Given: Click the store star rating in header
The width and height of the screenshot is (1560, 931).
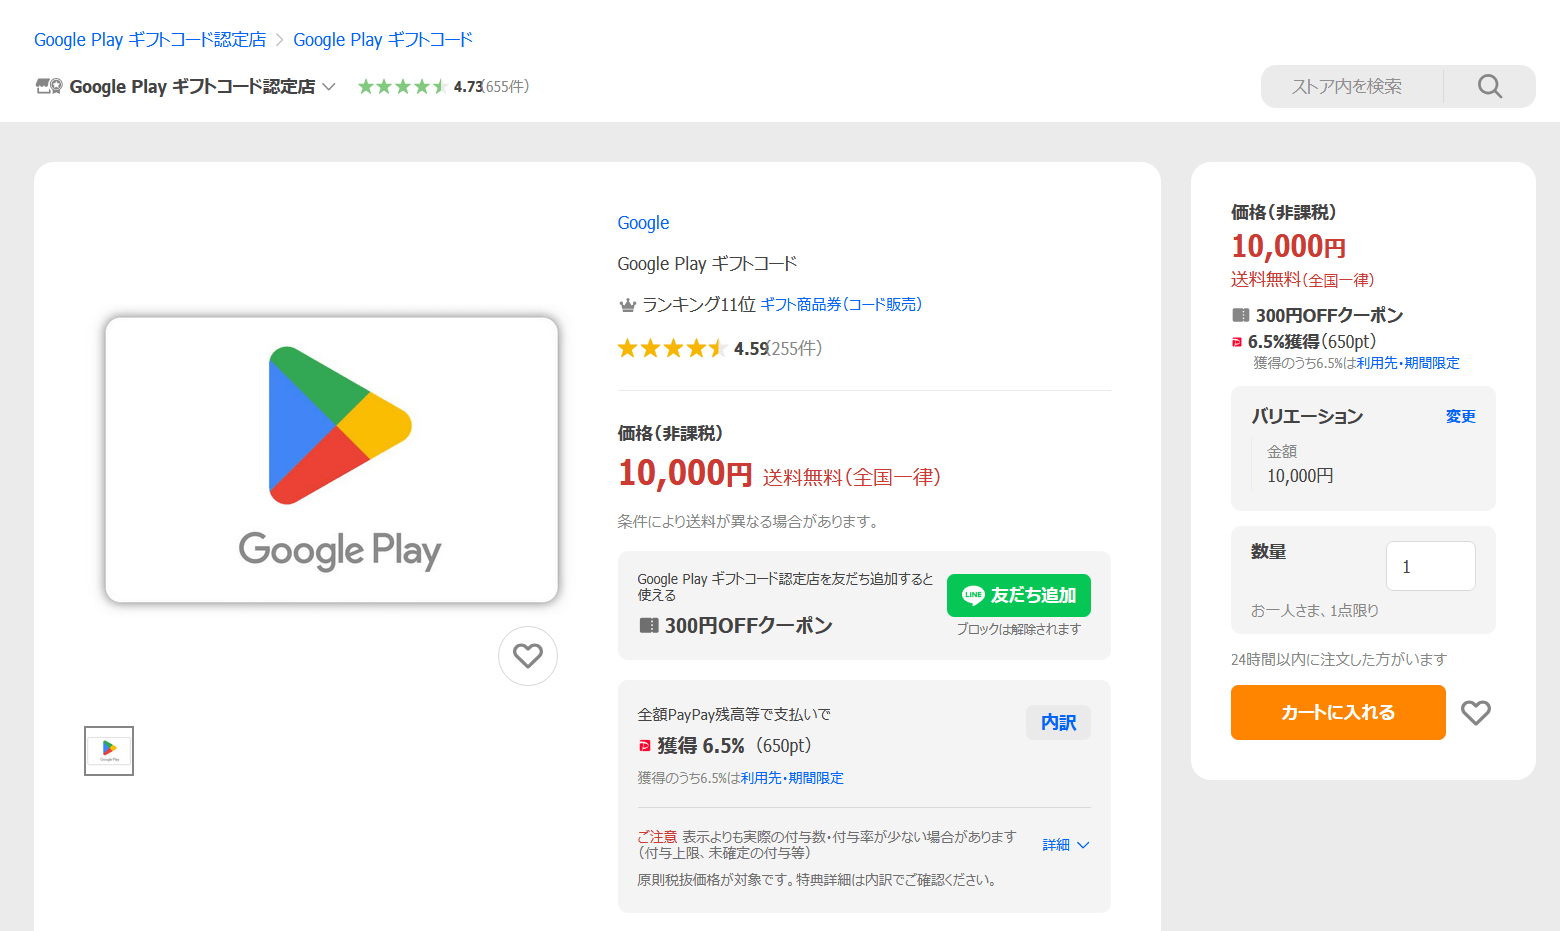Looking at the screenshot, I should [401, 87].
